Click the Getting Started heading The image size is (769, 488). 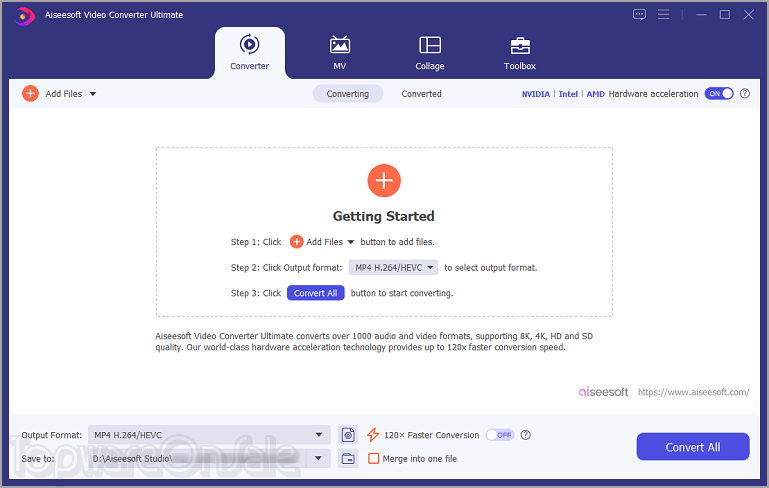384,216
